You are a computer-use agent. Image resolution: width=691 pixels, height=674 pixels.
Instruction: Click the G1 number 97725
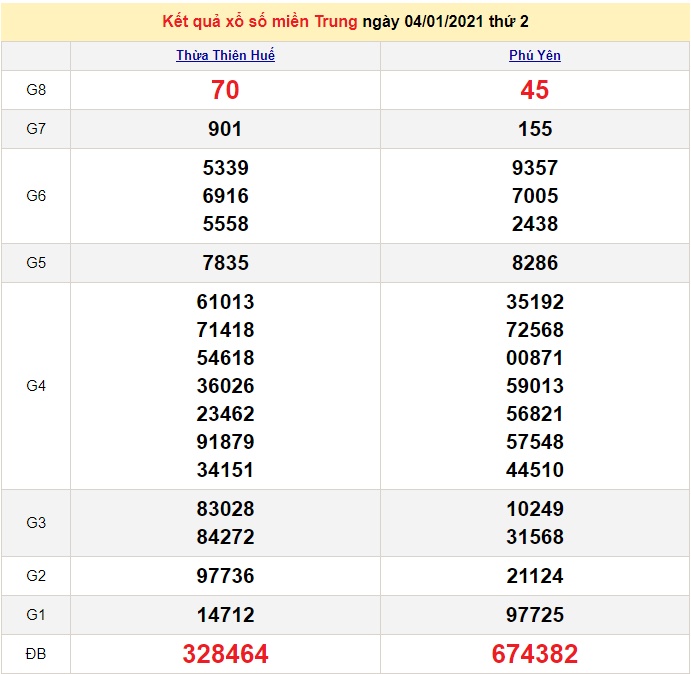point(535,614)
